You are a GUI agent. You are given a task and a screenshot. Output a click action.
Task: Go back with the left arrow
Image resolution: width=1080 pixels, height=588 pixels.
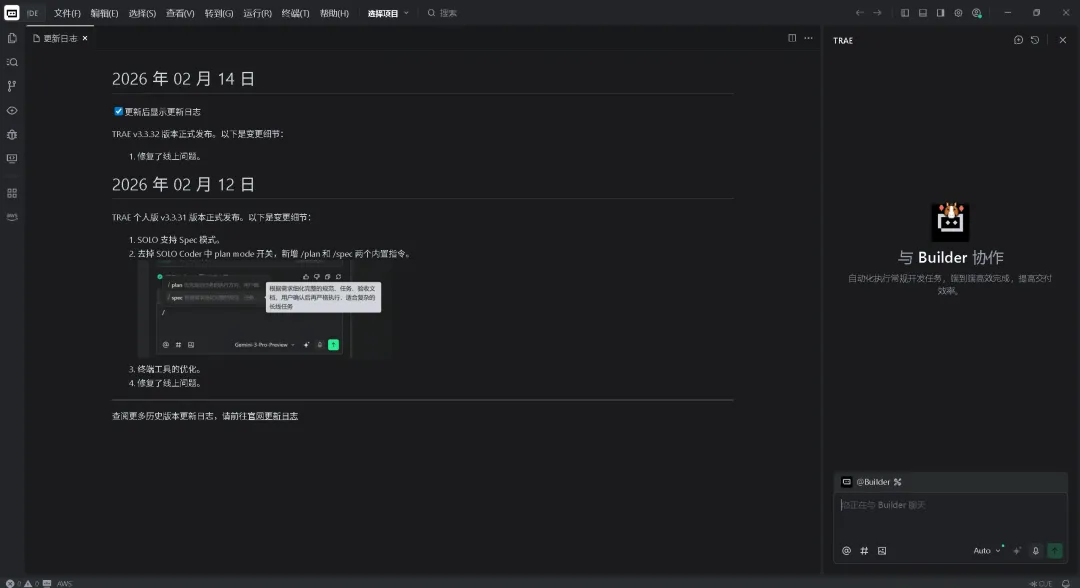tap(860, 13)
